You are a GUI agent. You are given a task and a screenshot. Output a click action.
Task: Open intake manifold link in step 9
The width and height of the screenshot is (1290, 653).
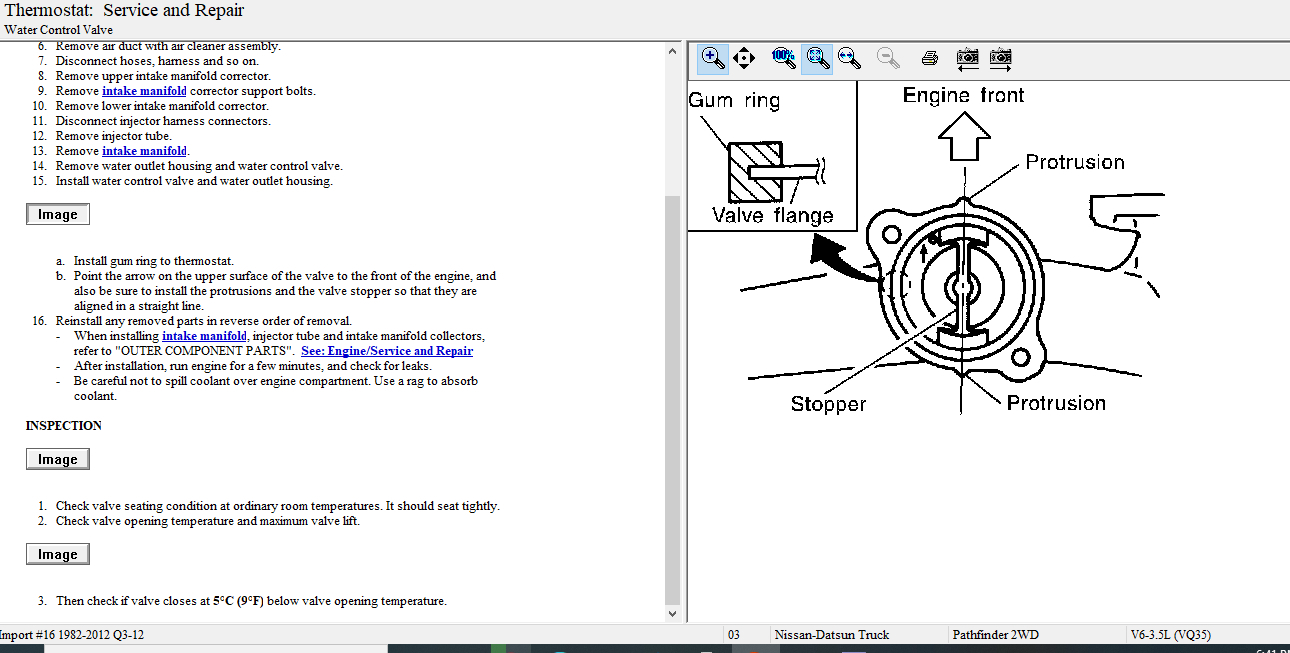[x=144, y=91]
